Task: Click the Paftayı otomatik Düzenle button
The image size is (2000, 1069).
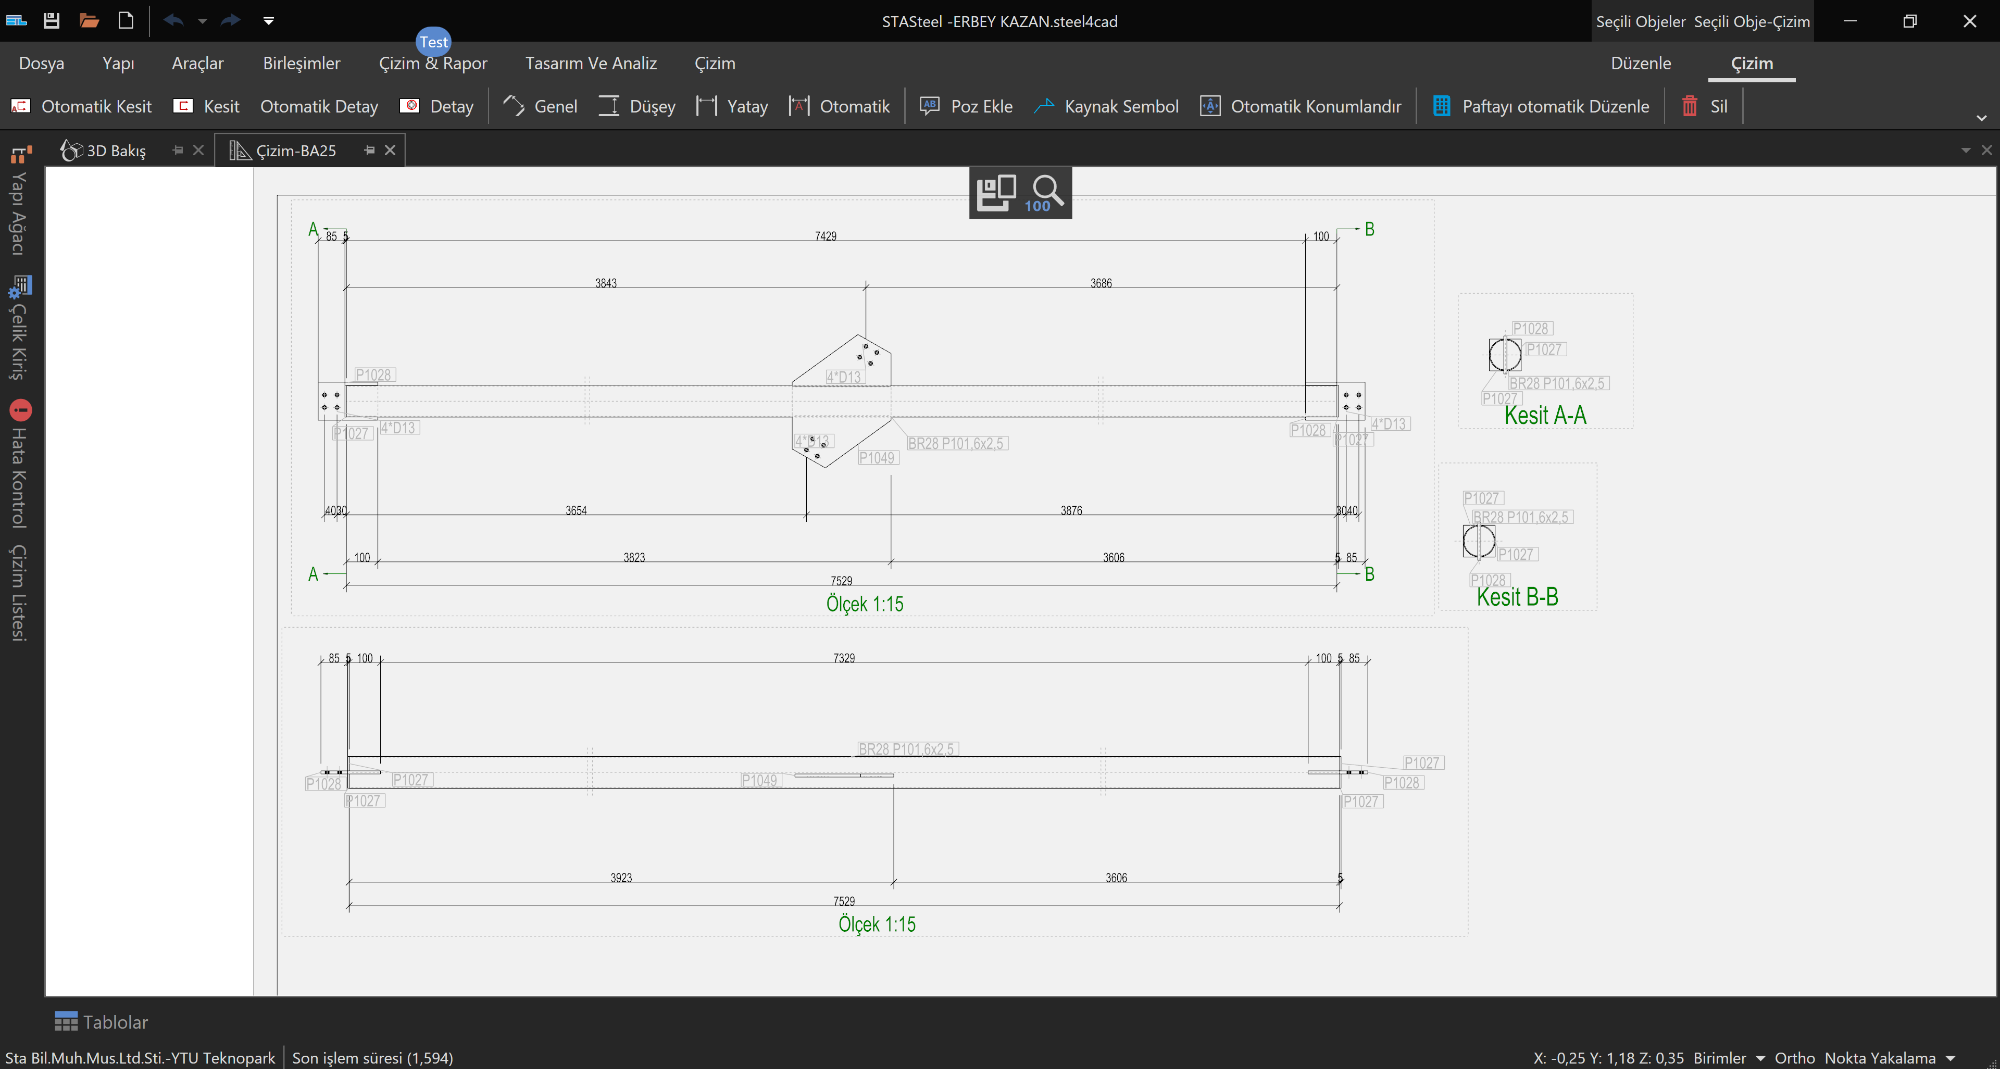Action: [x=1541, y=106]
